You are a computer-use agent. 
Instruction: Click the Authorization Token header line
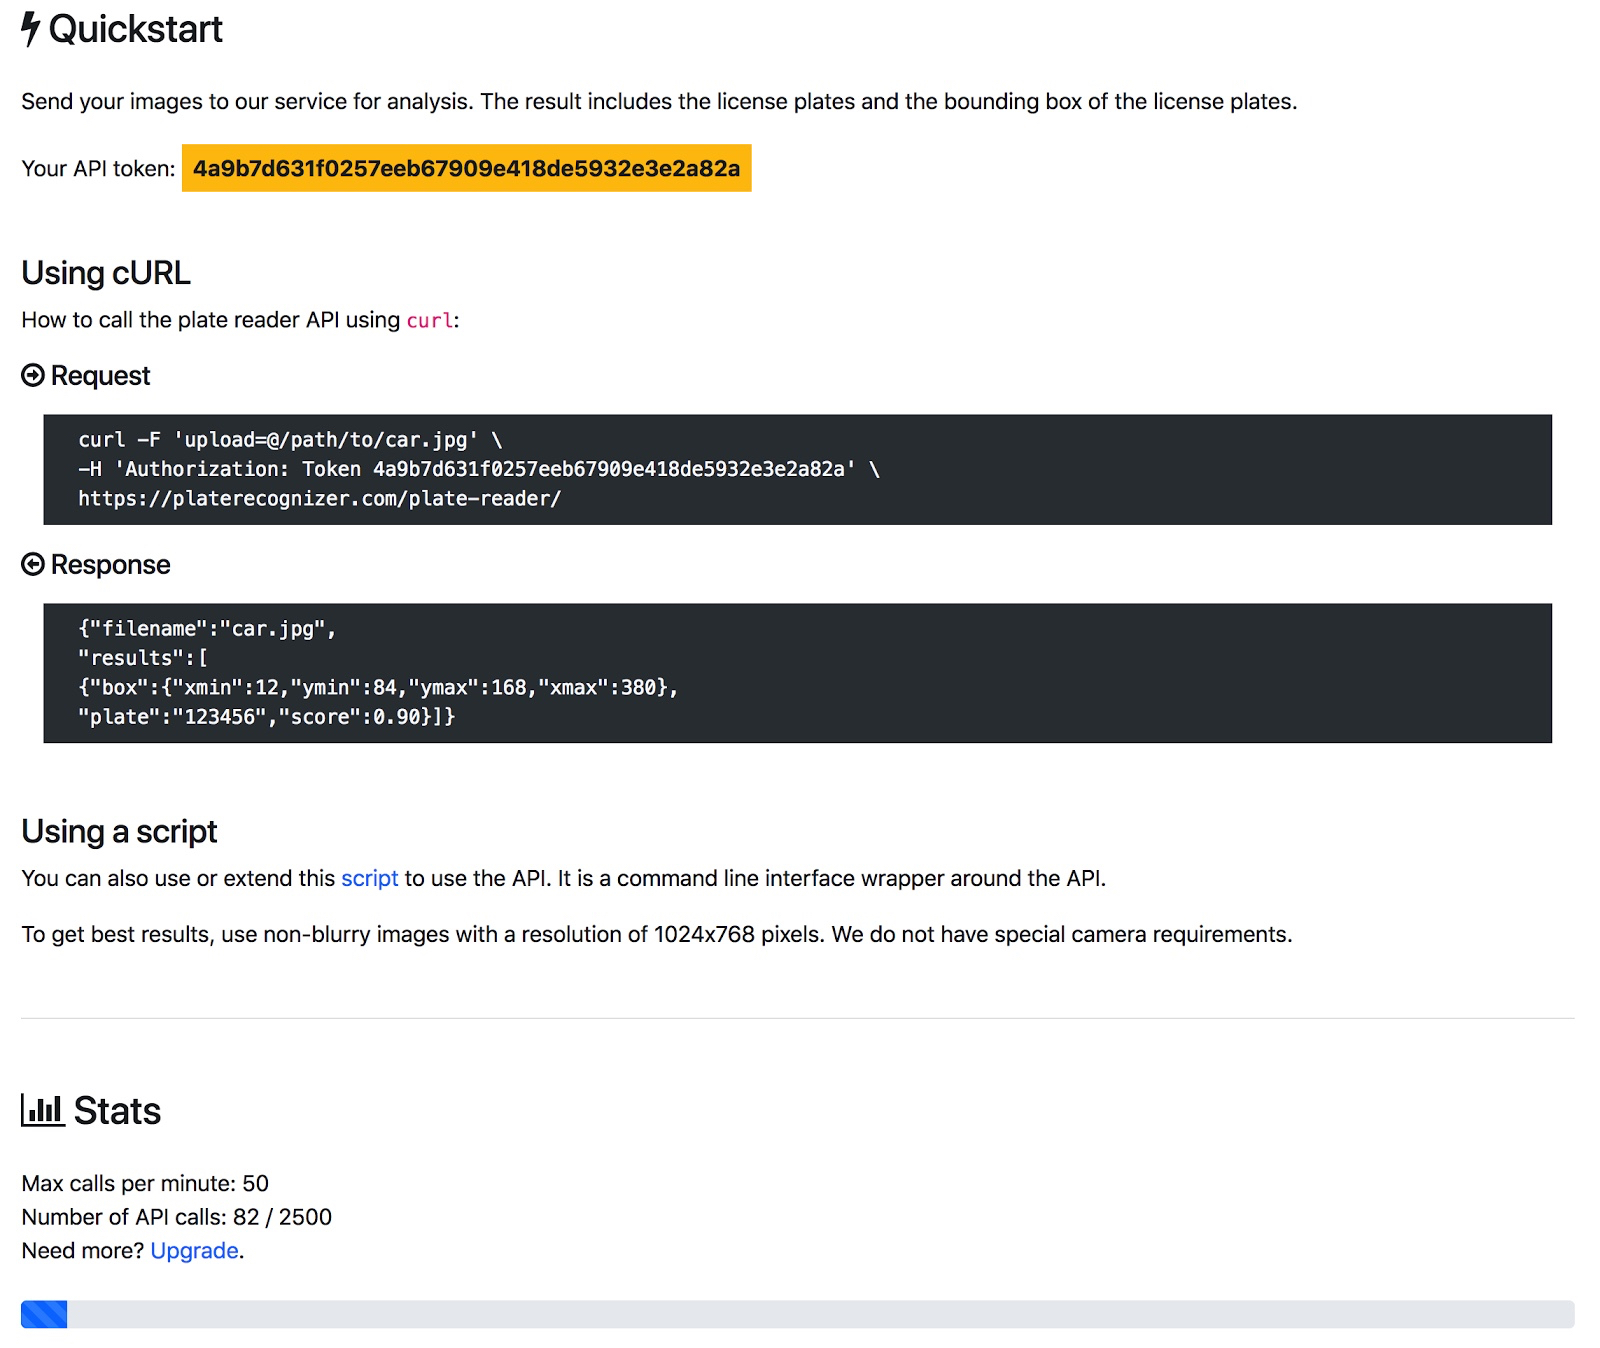[x=479, y=469]
